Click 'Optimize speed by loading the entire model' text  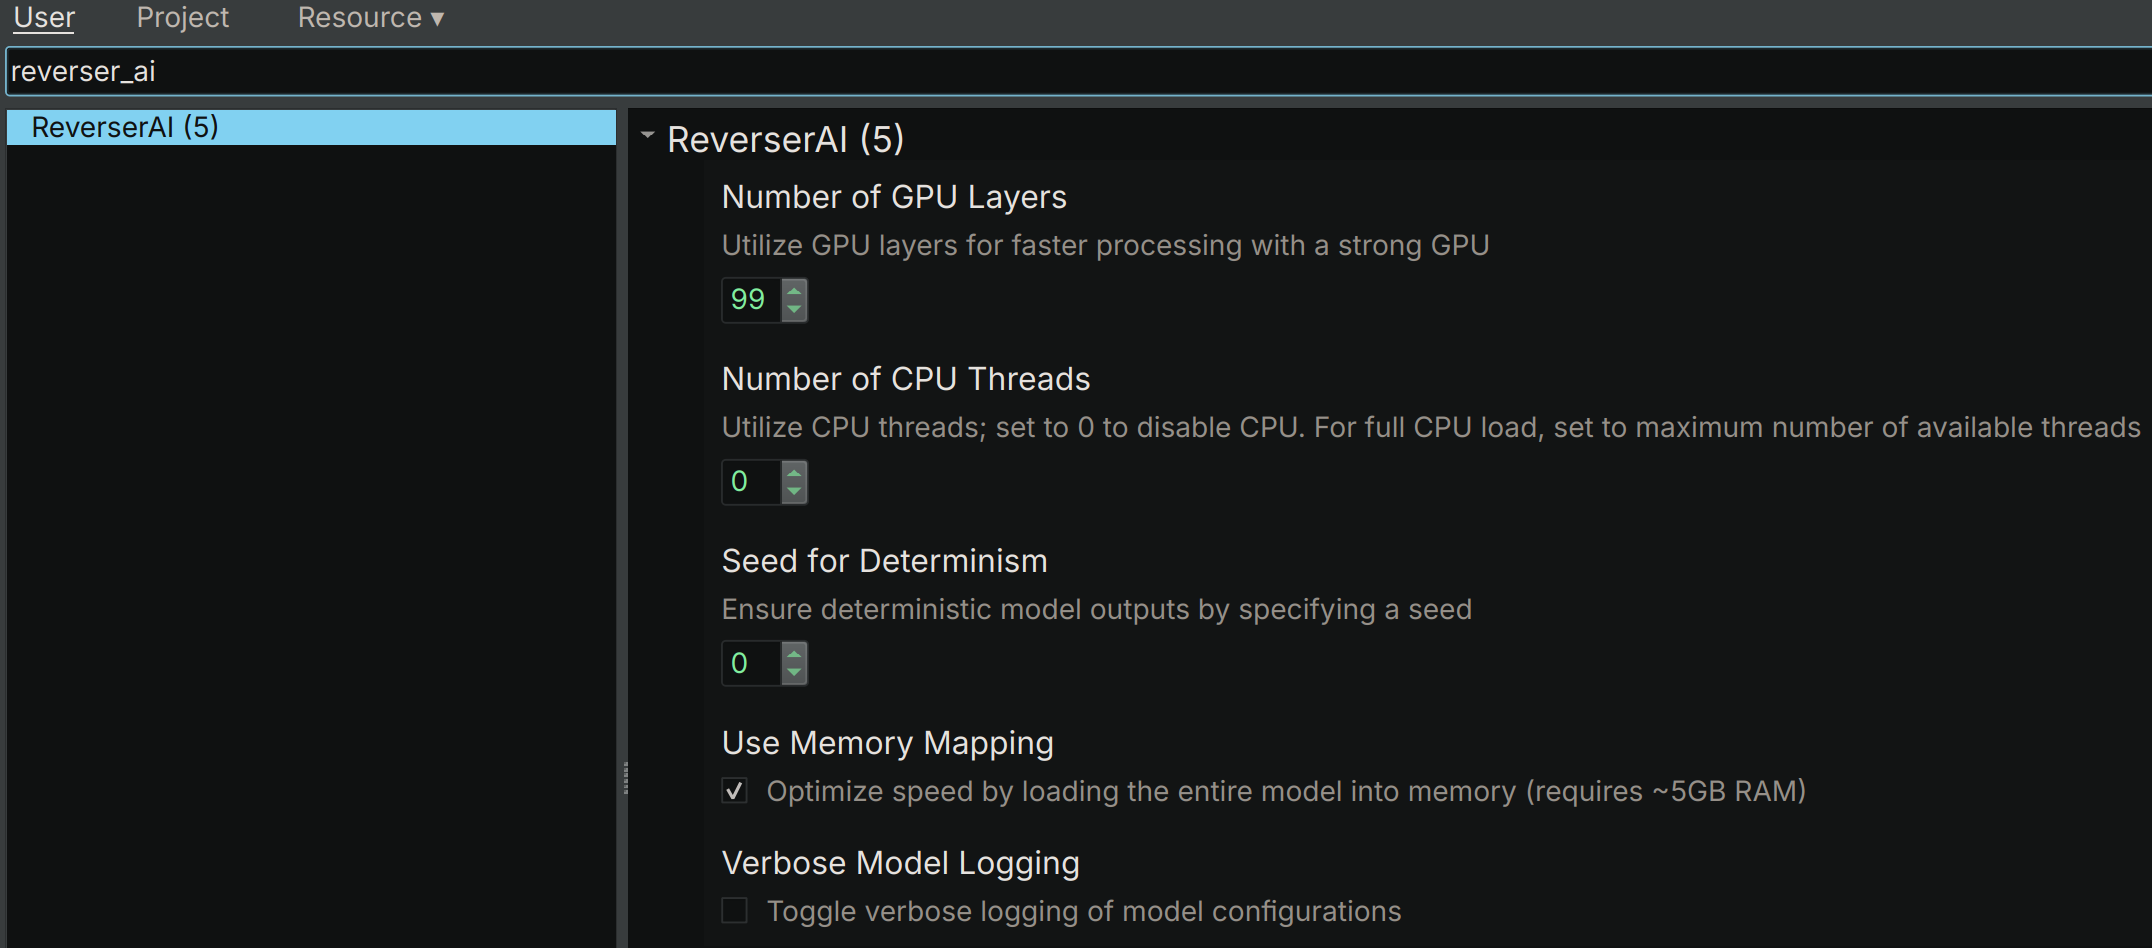[x=1286, y=791]
